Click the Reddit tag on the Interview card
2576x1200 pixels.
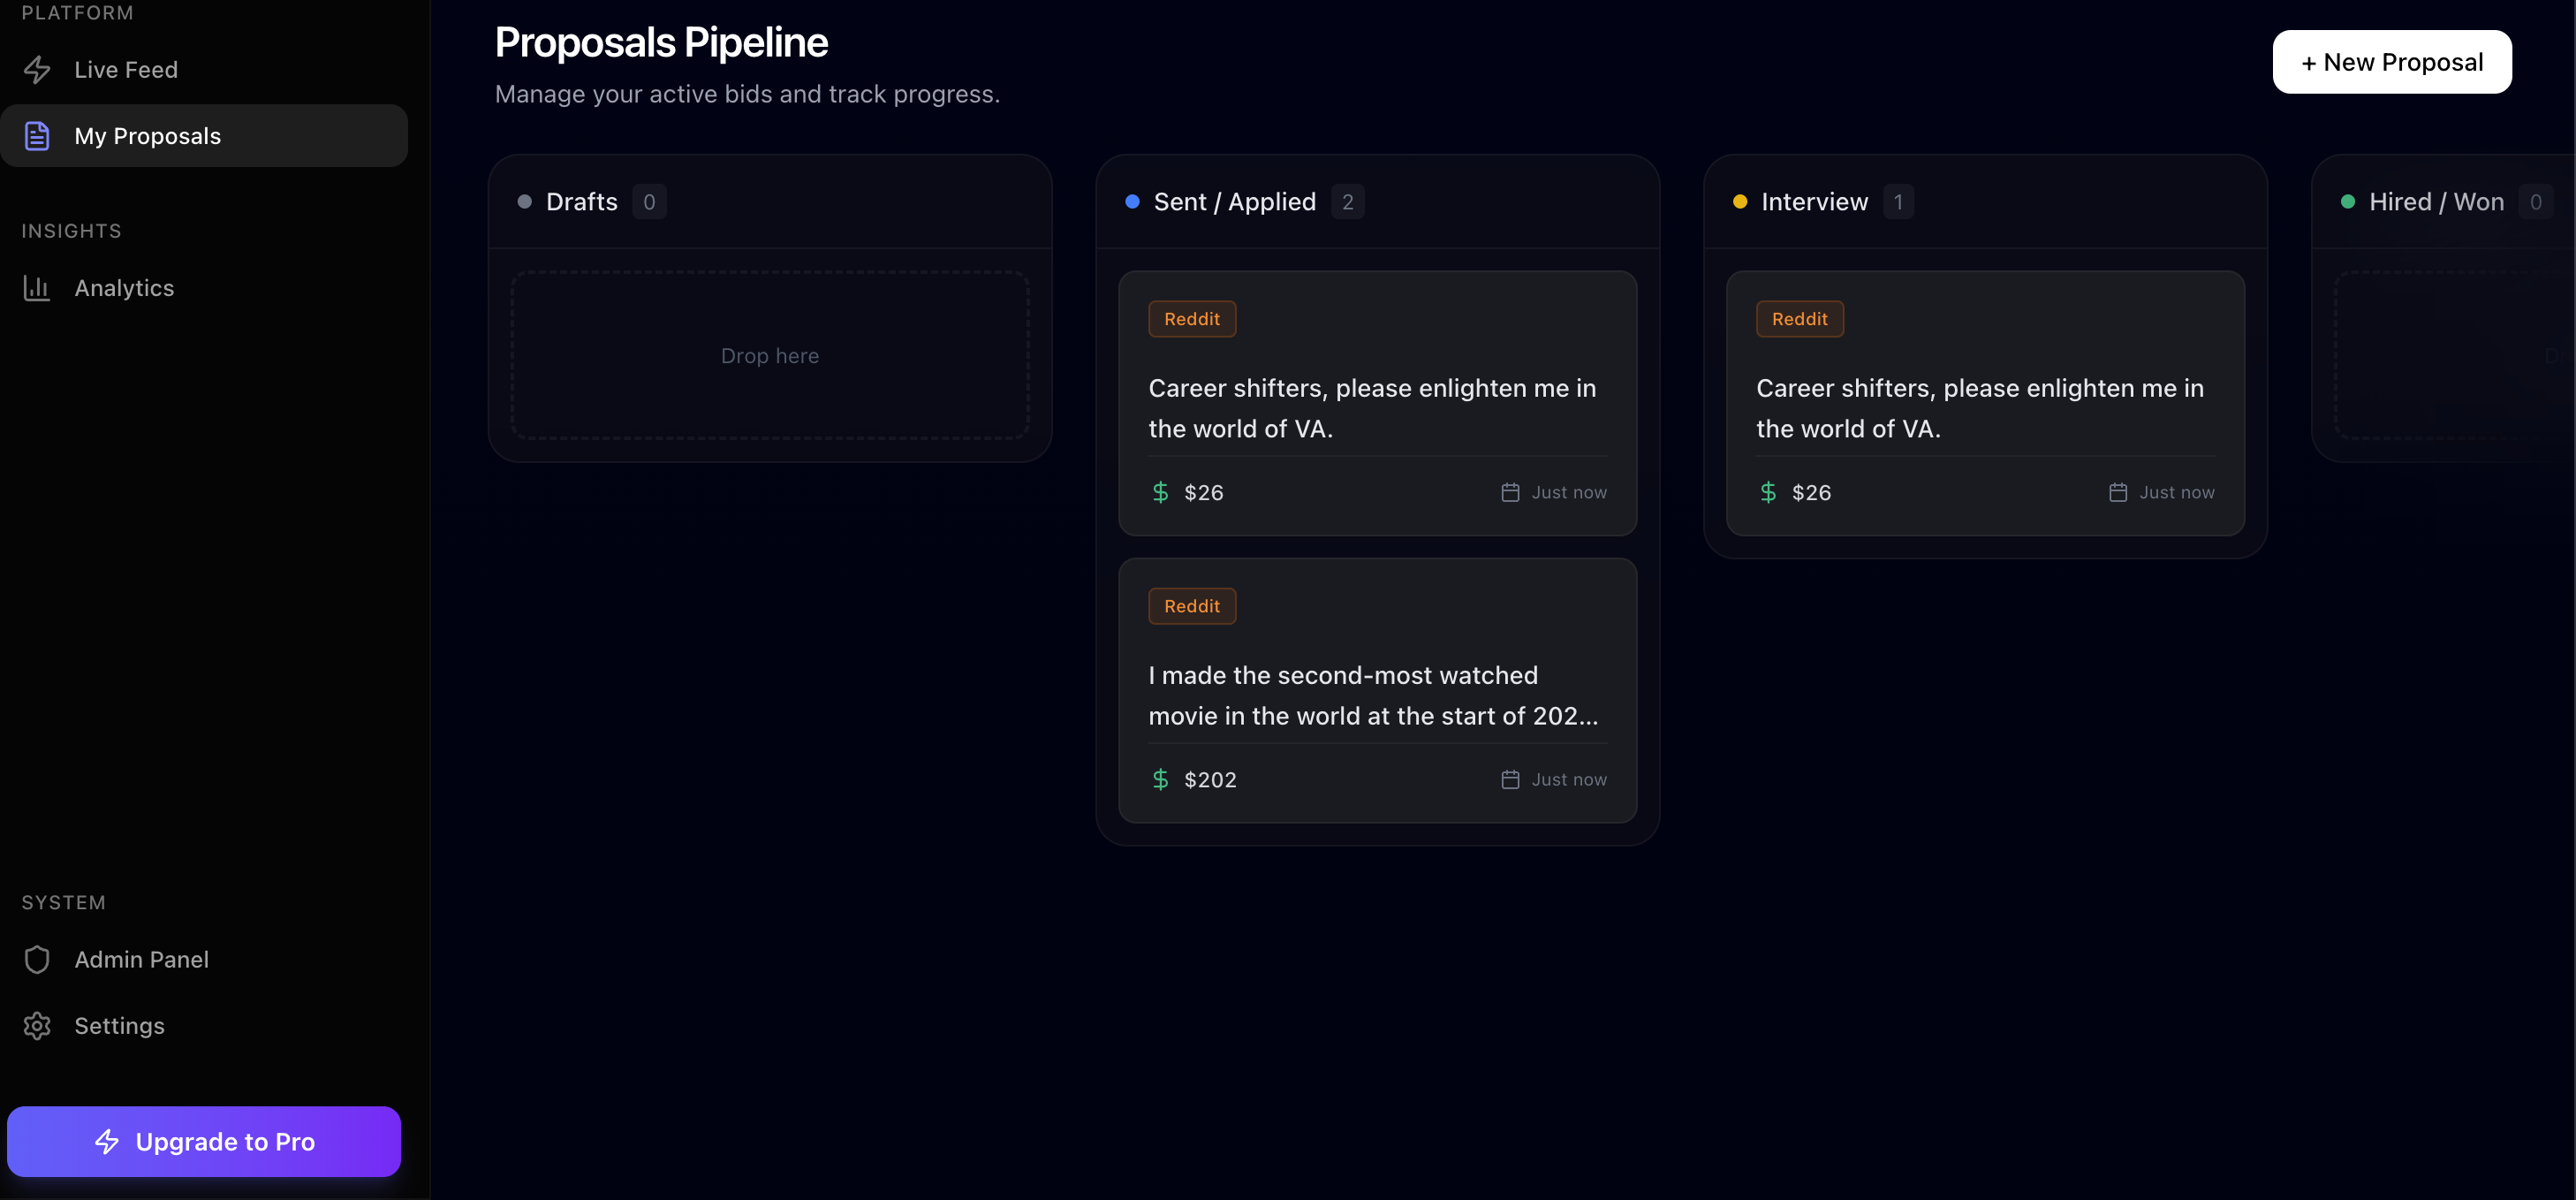click(x=1799, y=319)
